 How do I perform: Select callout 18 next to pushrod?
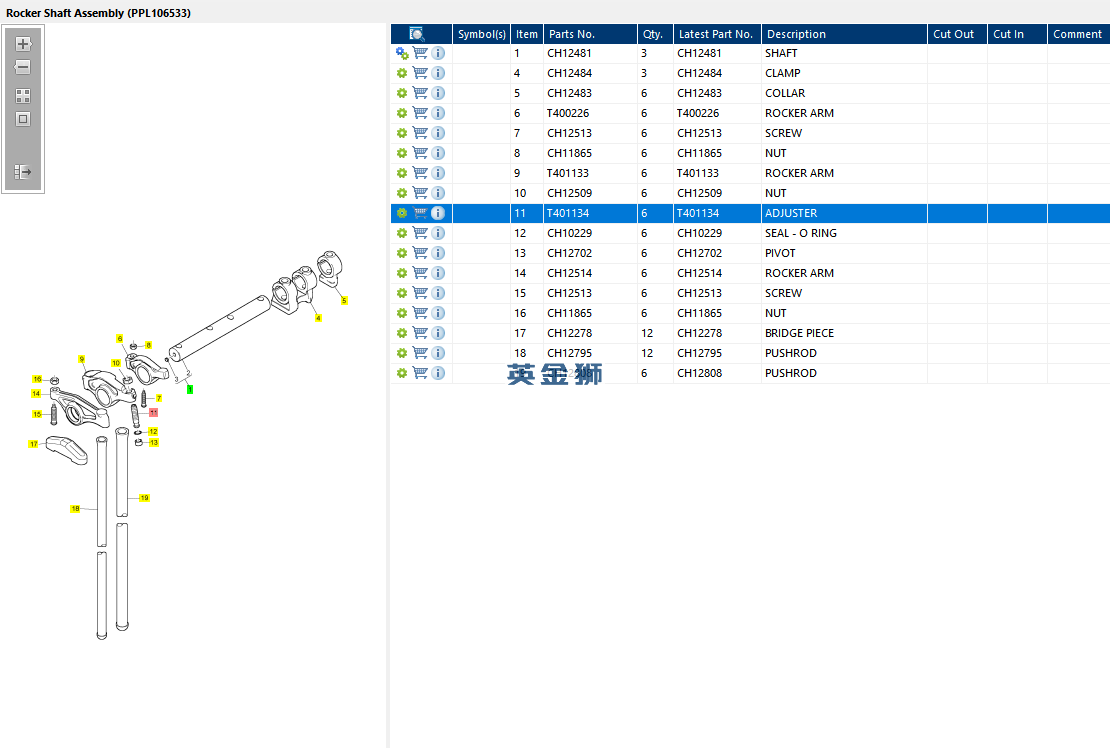[x=75, y=509]
